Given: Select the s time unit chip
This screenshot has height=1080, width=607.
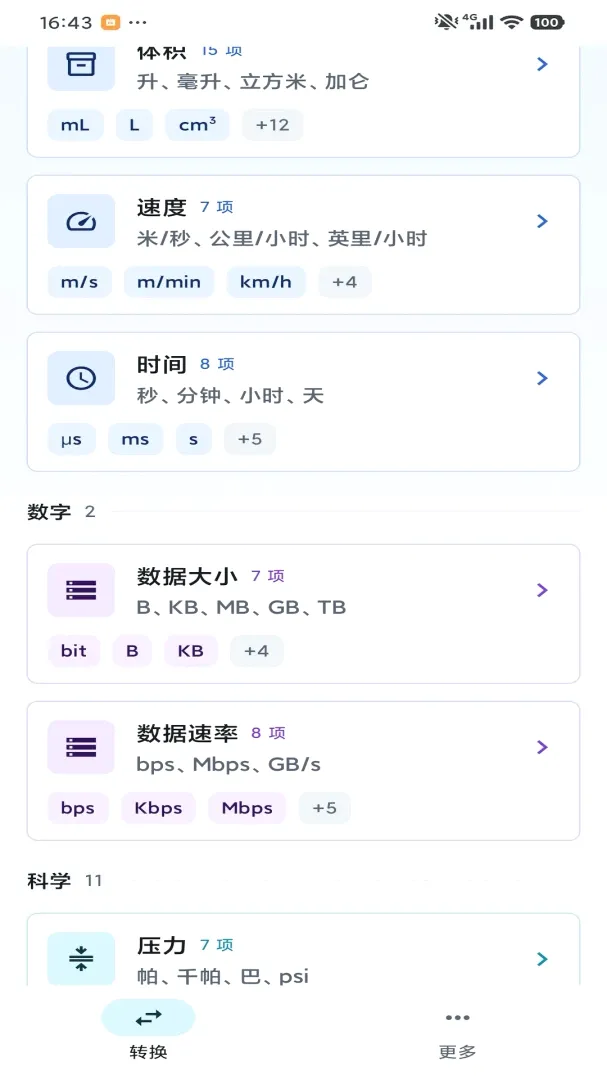Looking at the screenshot, I should pyautogui.click(x=194, y=439).
